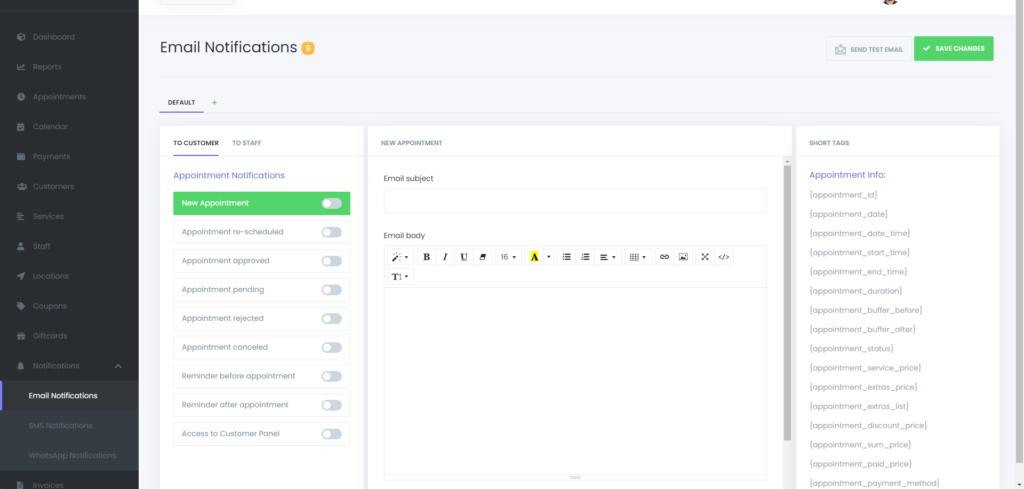Viewport: 1024px width, 489px height.
Task: Open SMS Notifications in the sidebar
Action: pyautogui.click(x=61, y=426)
